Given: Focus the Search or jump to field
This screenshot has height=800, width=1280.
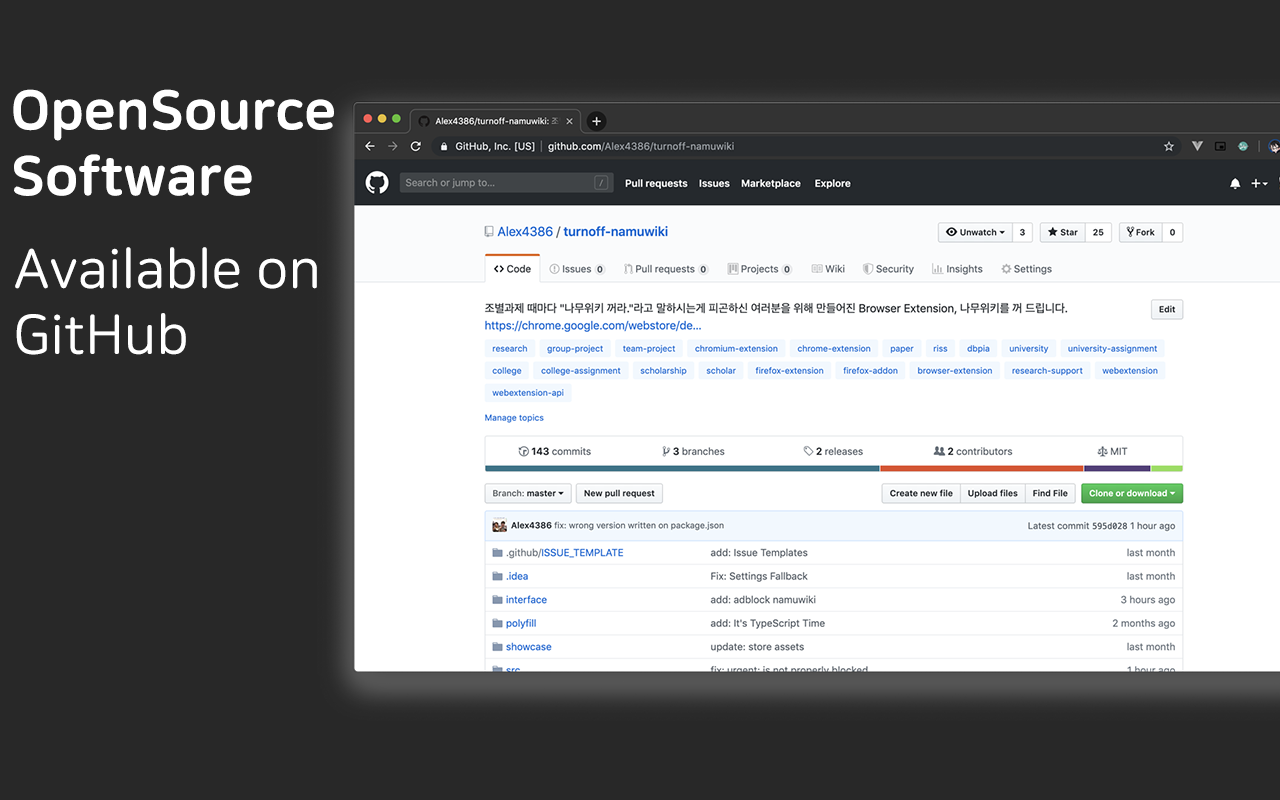Looking at the screenshot, I should (506, 183).
